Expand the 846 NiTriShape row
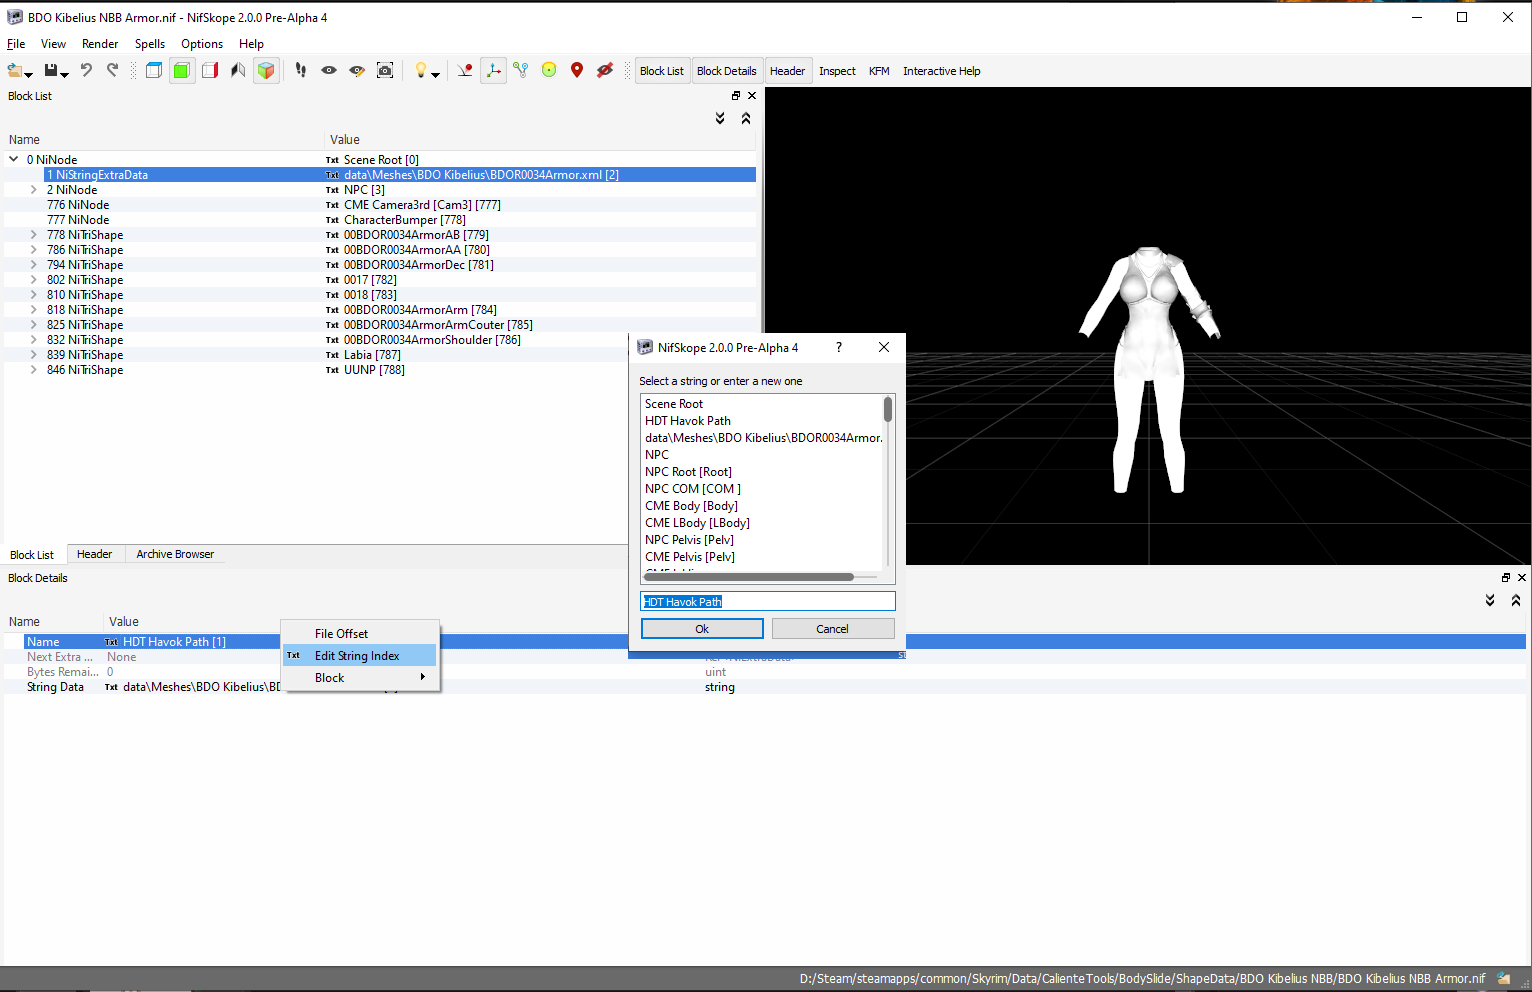The height and width of the screenshot is (992, 1532). (33, 369)
